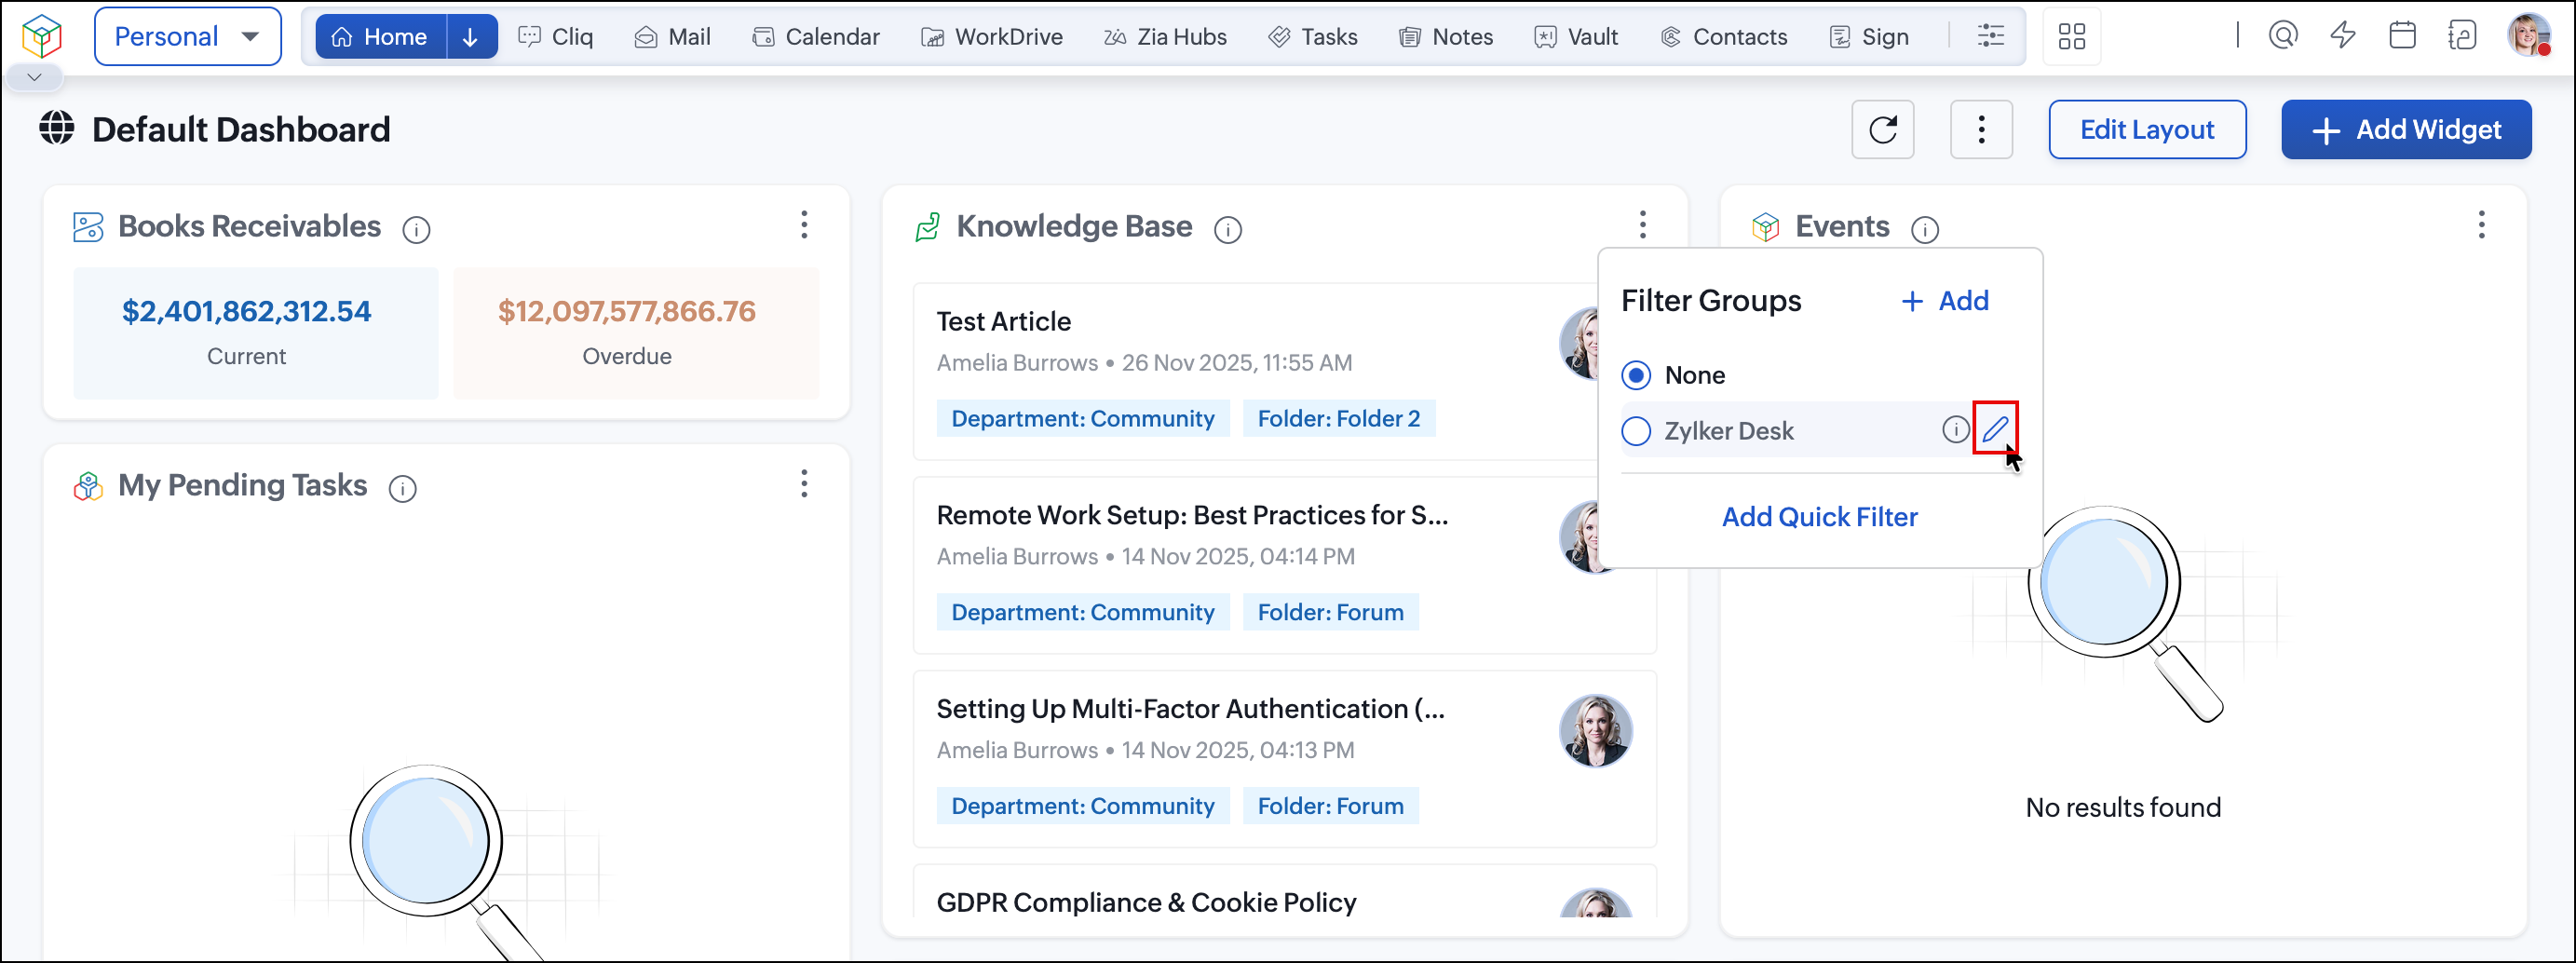The image size is (2576, 963).
Task: Open the Sign tab
Action: pos(1869,37)
